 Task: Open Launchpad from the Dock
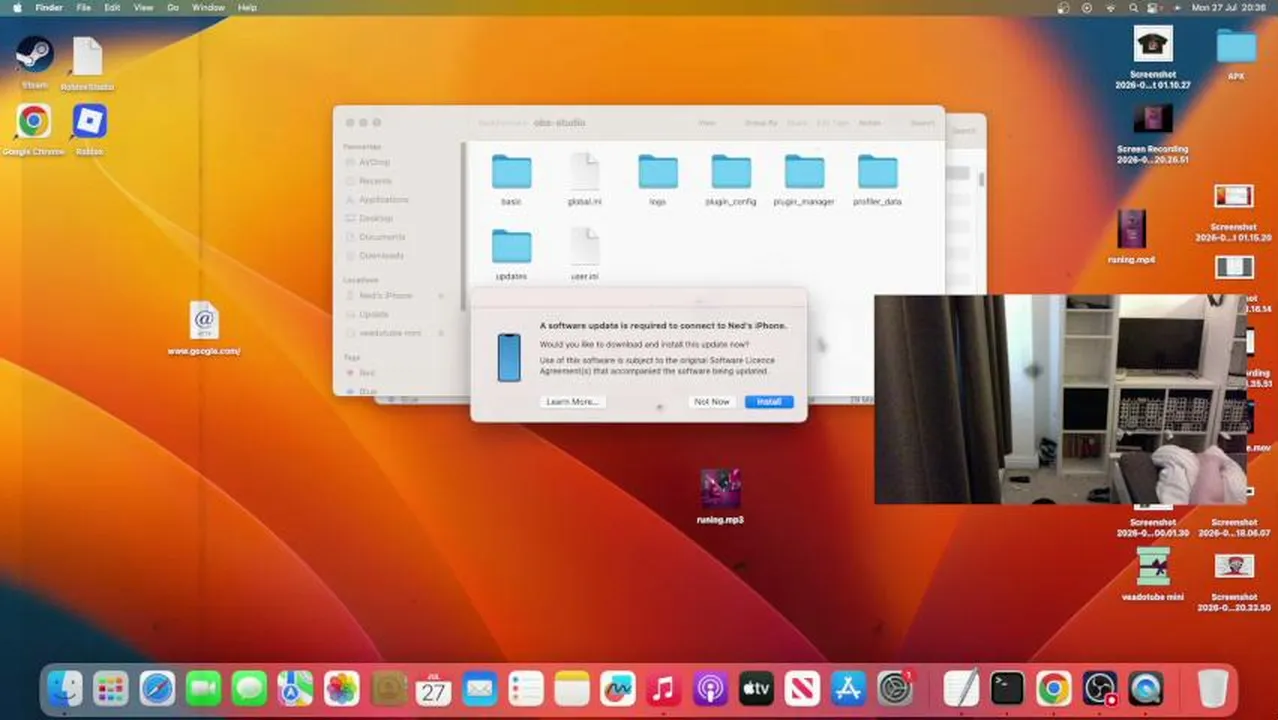111,688
